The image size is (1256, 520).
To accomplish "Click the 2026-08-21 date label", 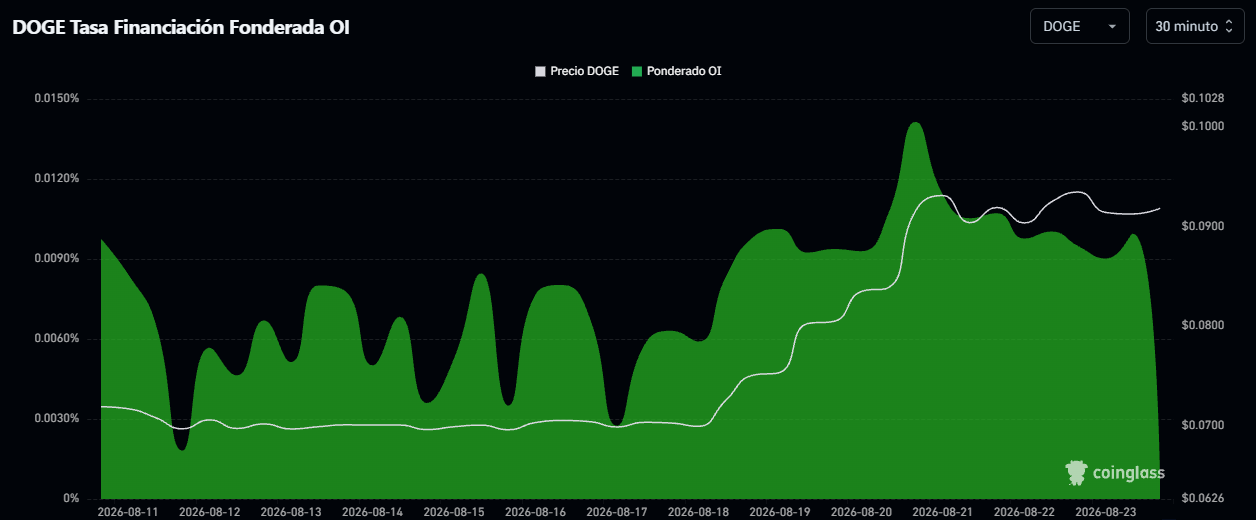I will [x=943, y=512].
